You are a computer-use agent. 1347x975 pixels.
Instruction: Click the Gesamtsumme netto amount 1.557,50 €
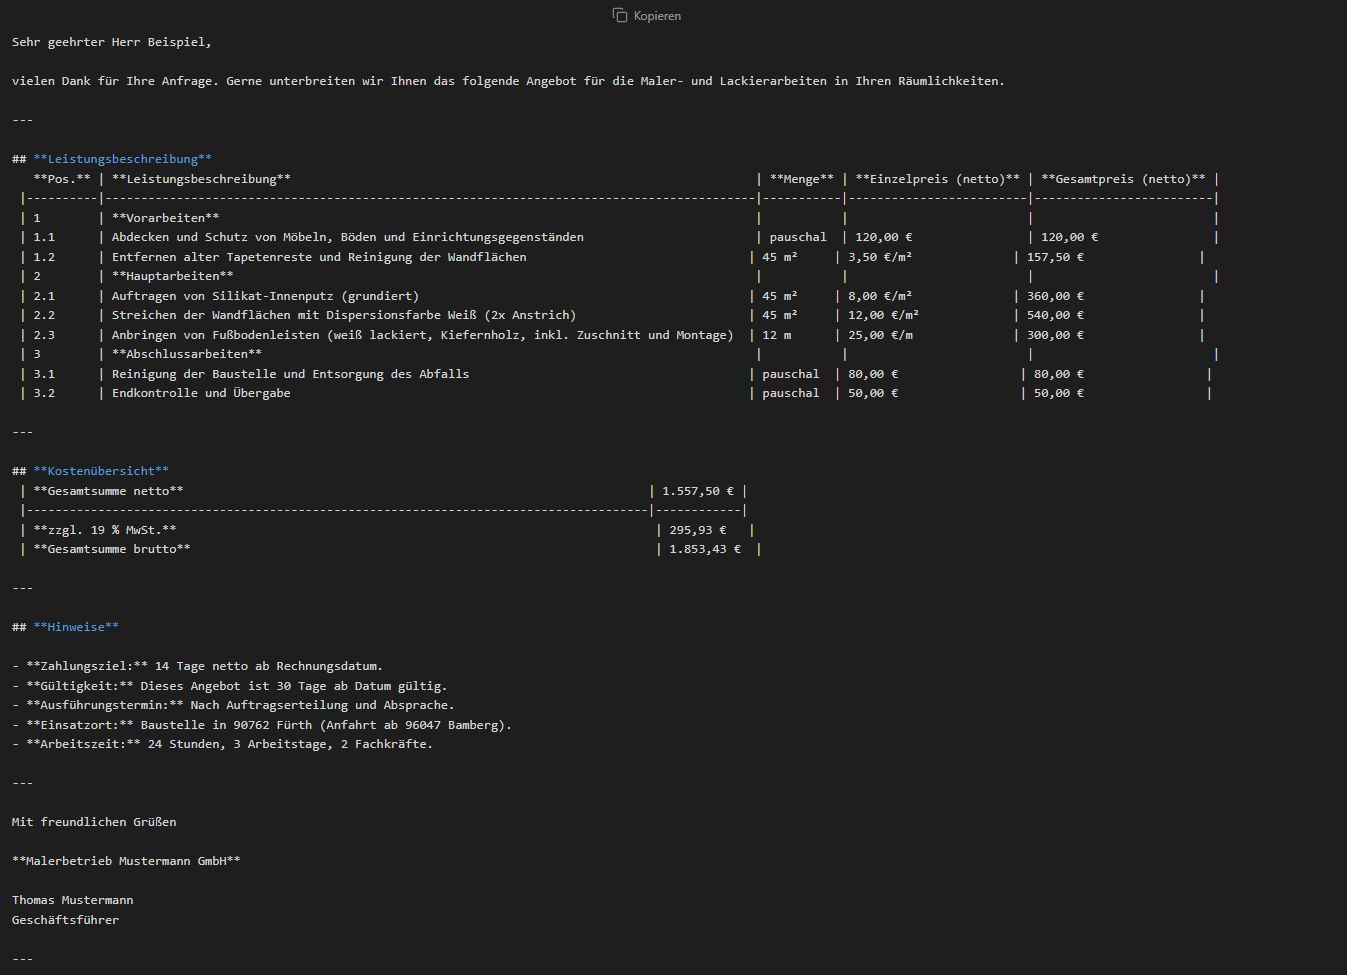(x=697, y=491)
